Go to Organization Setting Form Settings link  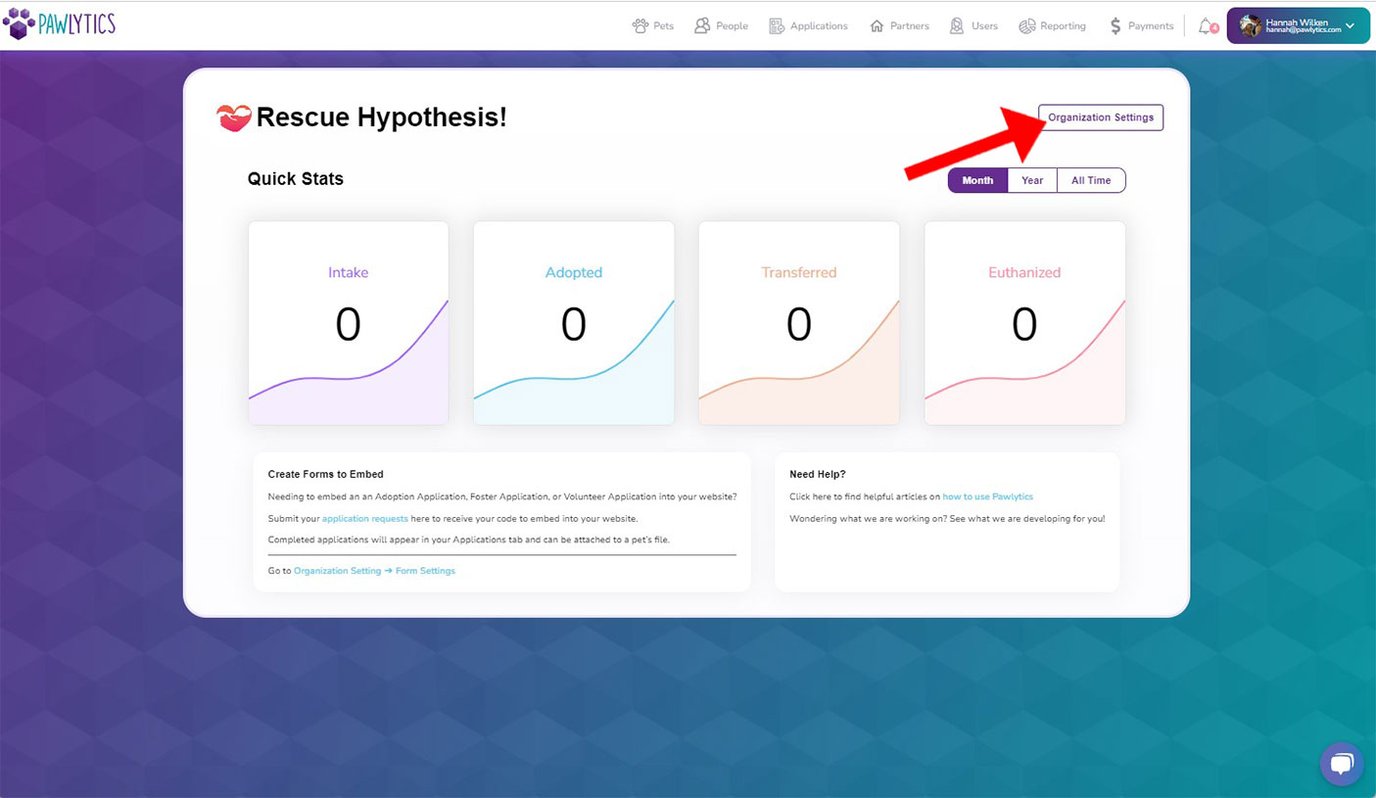pyautogui.click(x=374, y=571)
